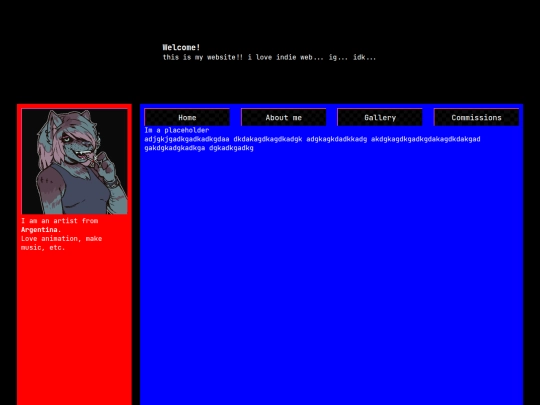The width and height of the screenshot is (540, 405).
Task: Click the bold "Argentina." text
Action: [41, 230]
